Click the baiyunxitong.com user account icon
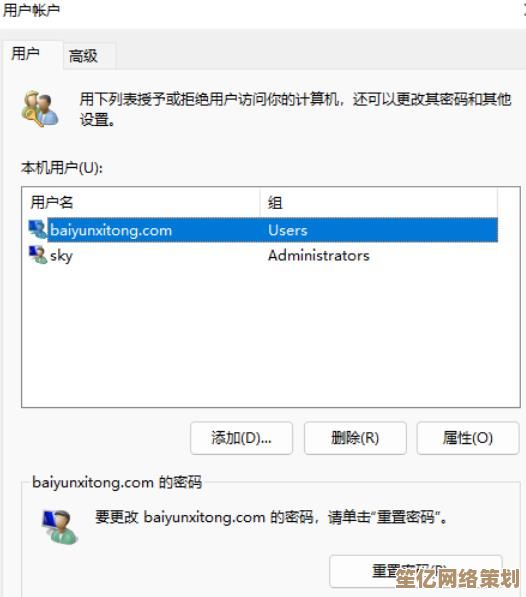 (x=37, y=230)
